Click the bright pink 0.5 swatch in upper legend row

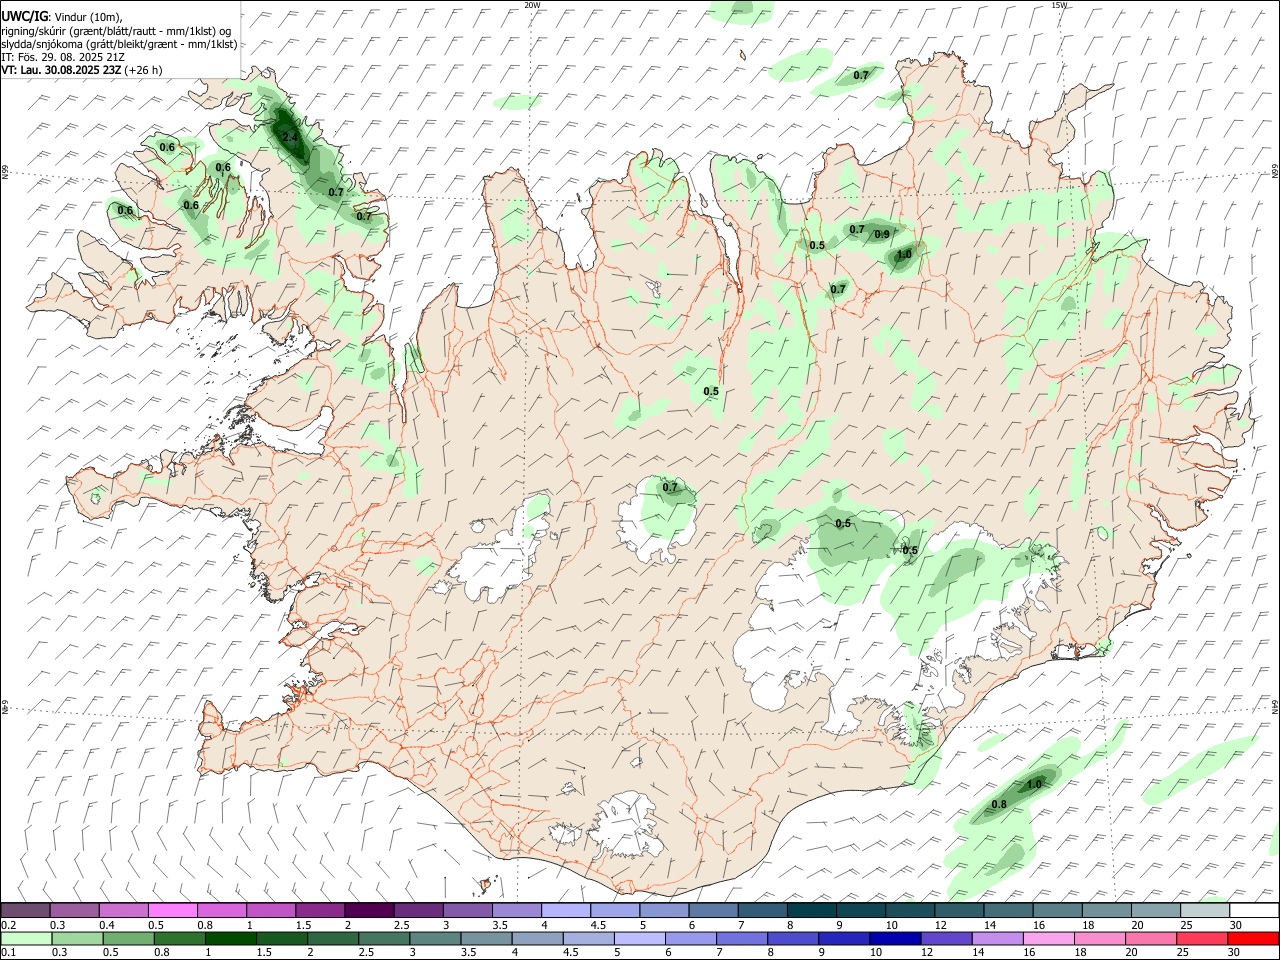click(172, 910)
